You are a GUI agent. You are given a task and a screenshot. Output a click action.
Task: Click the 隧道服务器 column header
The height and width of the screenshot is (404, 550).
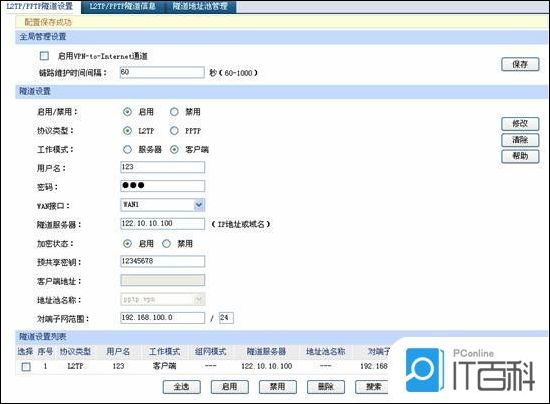[x=266, y=351]
